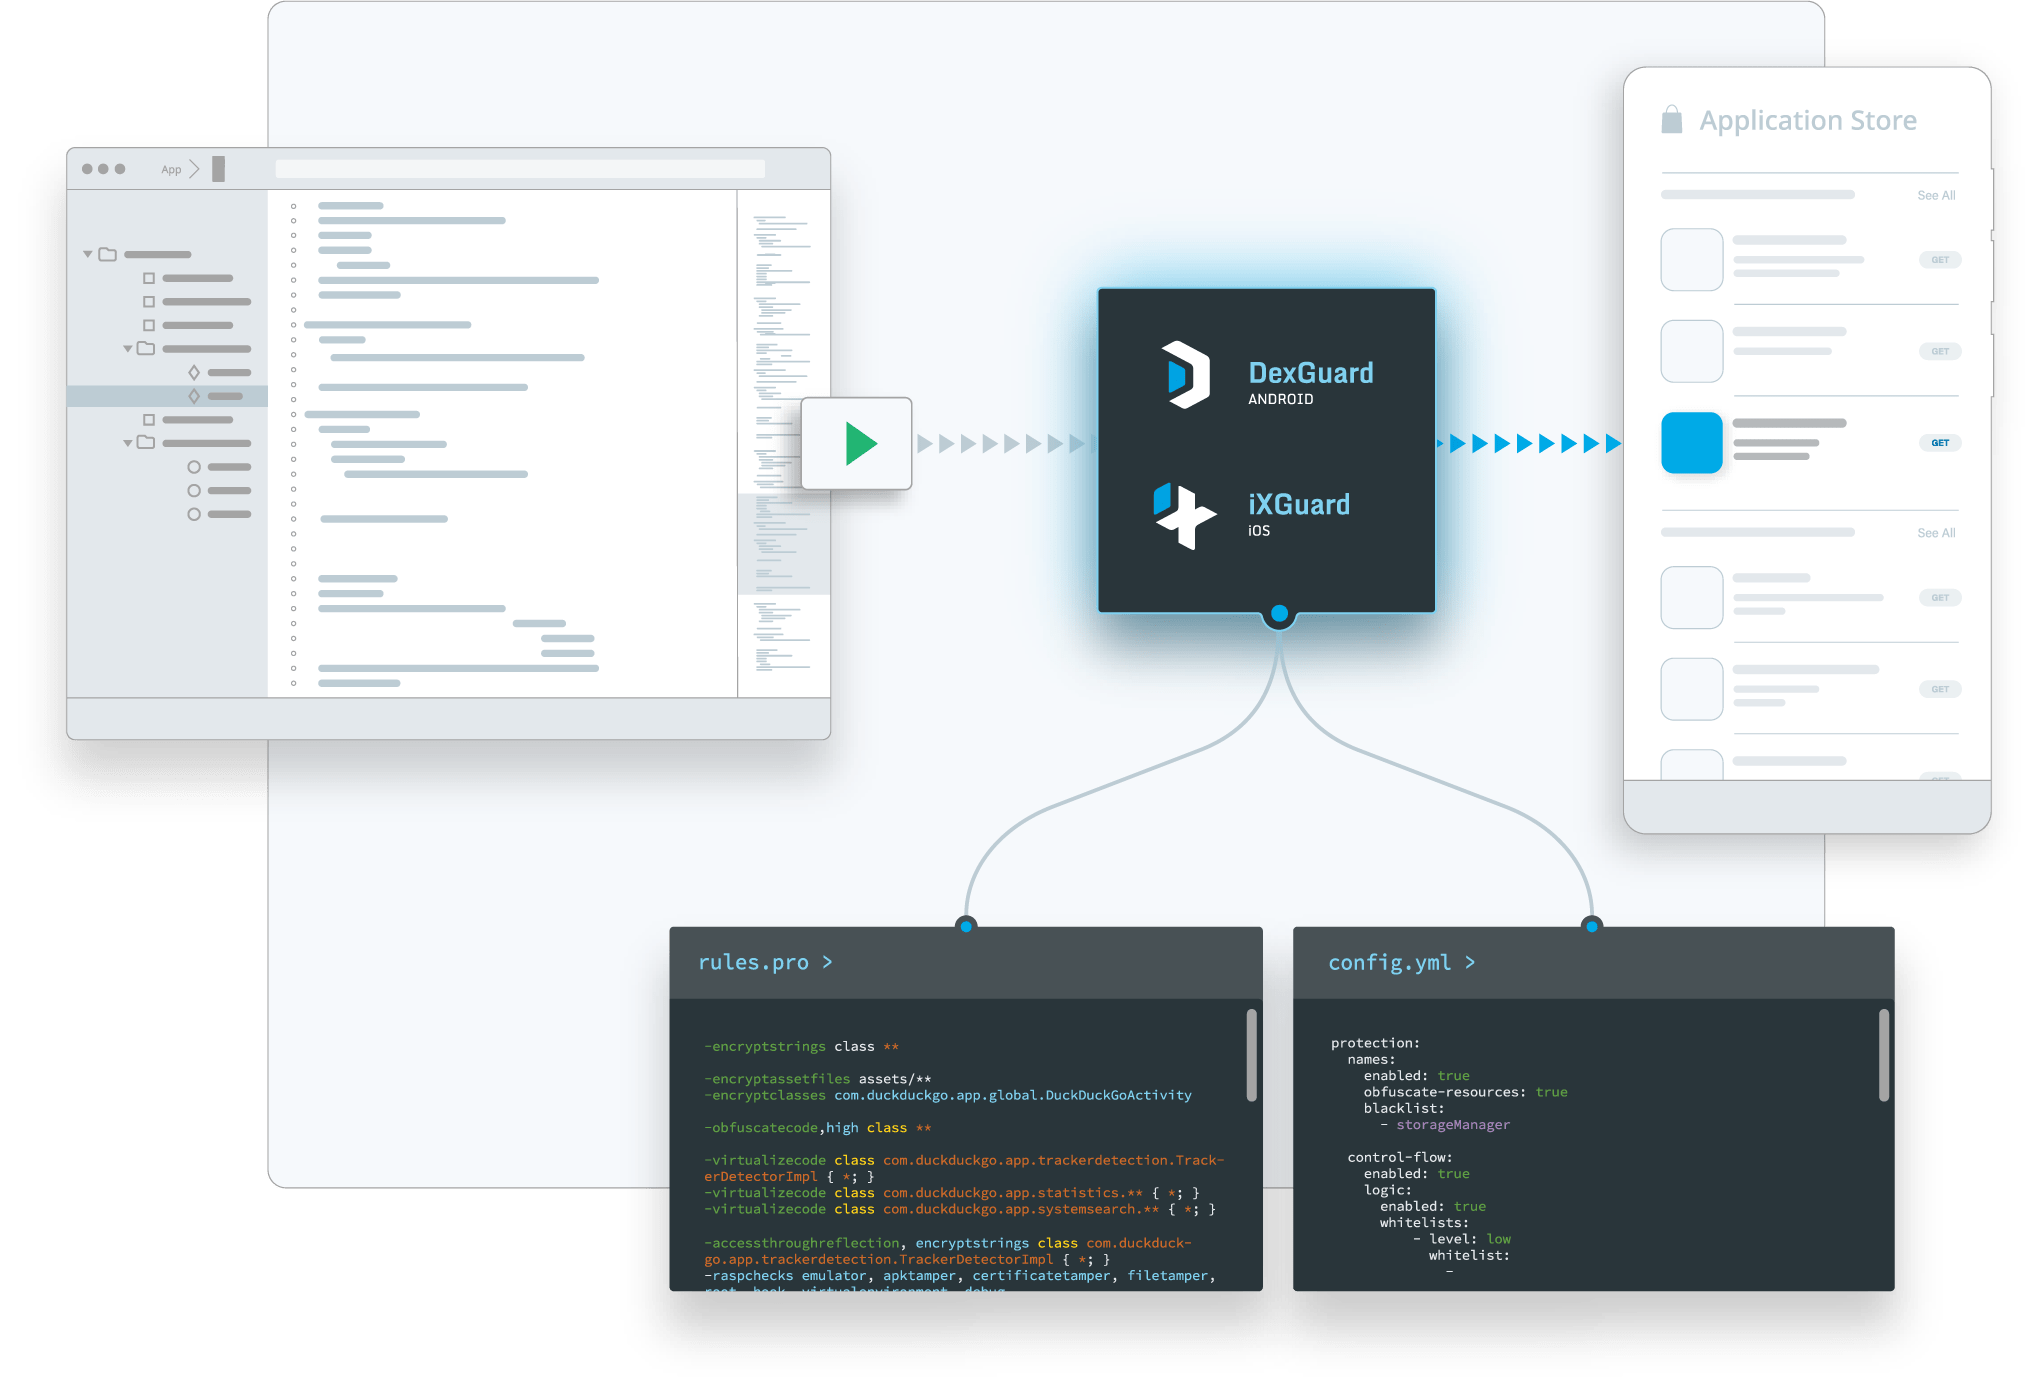Click the connector dot above rules.pro panel
The image size is (2038, 1394).
pos(966,925)
